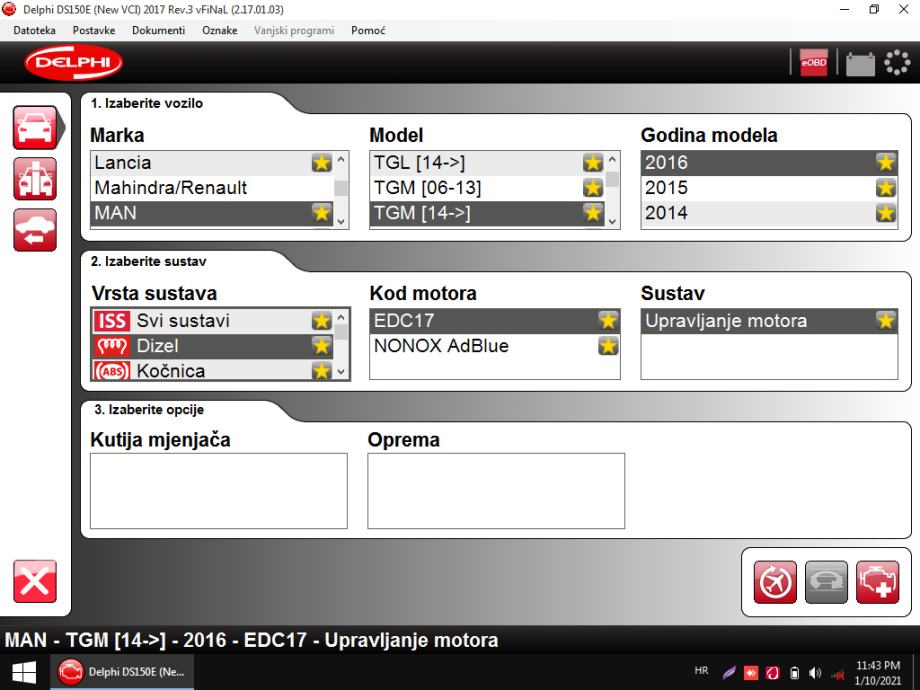Choose model year 2015
The width and height of the screenshot is (920, 690).
click(769, 188)
